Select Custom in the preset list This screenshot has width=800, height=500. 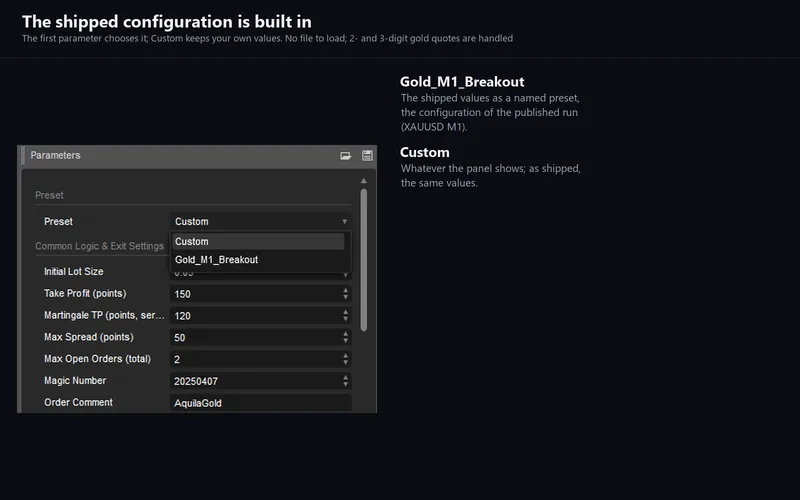click(x=258, y=241)
